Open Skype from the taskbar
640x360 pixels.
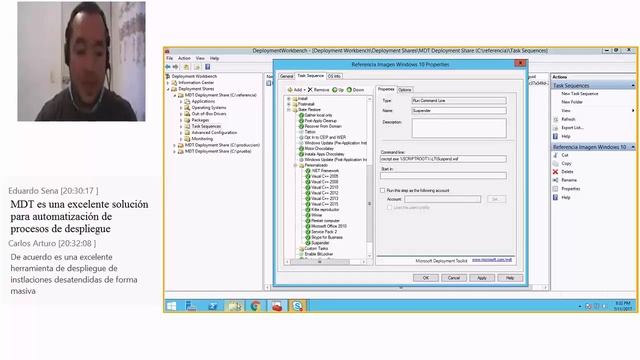pos(298,306)
